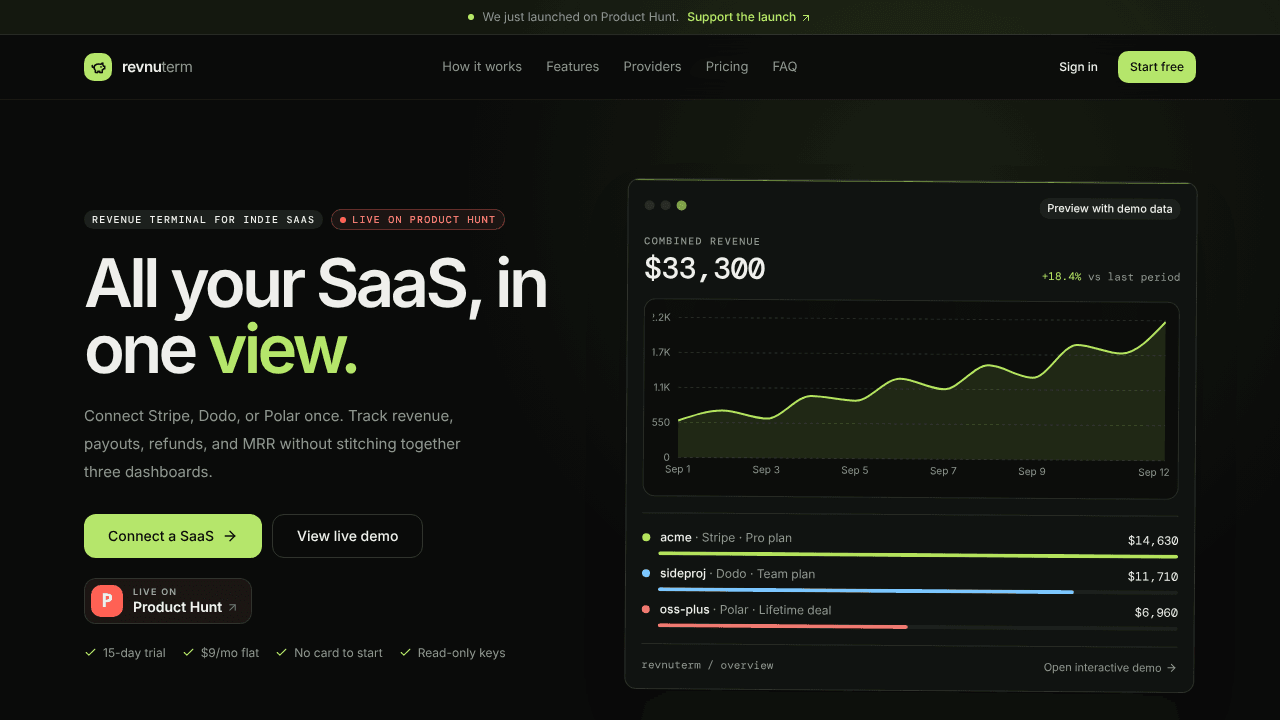Click the green window dot in demo panel
Screen dimensions: 1280x720
point(682,205)
